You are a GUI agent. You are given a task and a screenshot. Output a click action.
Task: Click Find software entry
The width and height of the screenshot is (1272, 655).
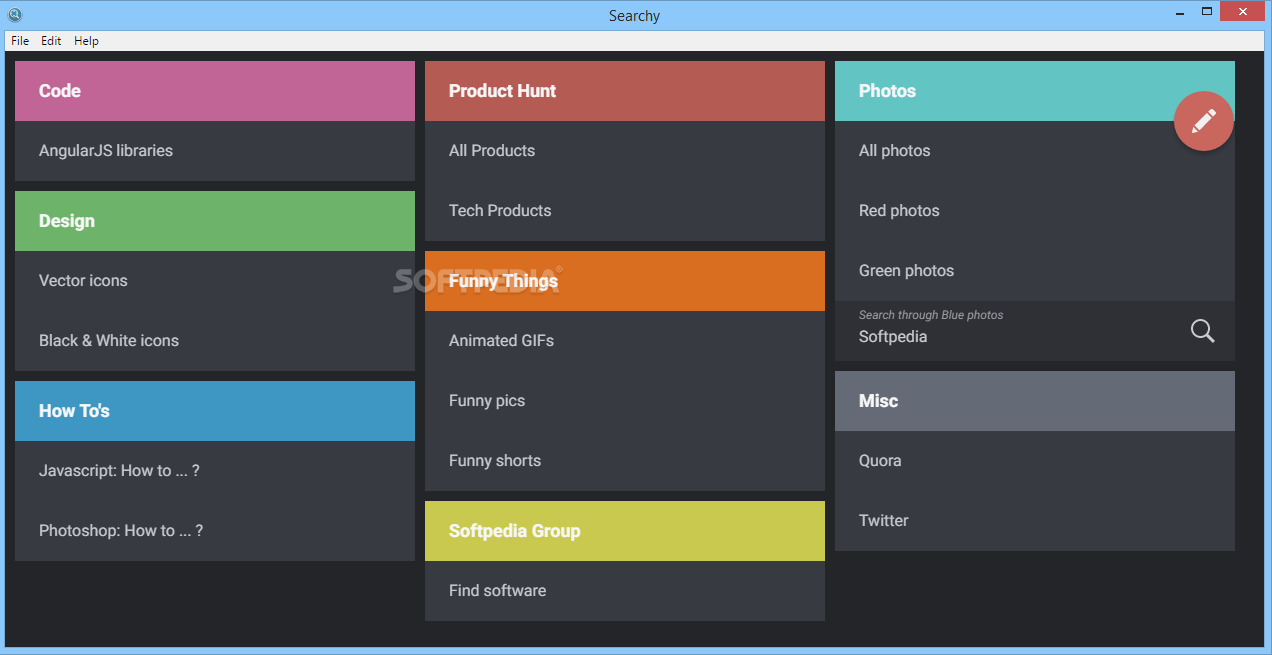[x=497, y=591]
